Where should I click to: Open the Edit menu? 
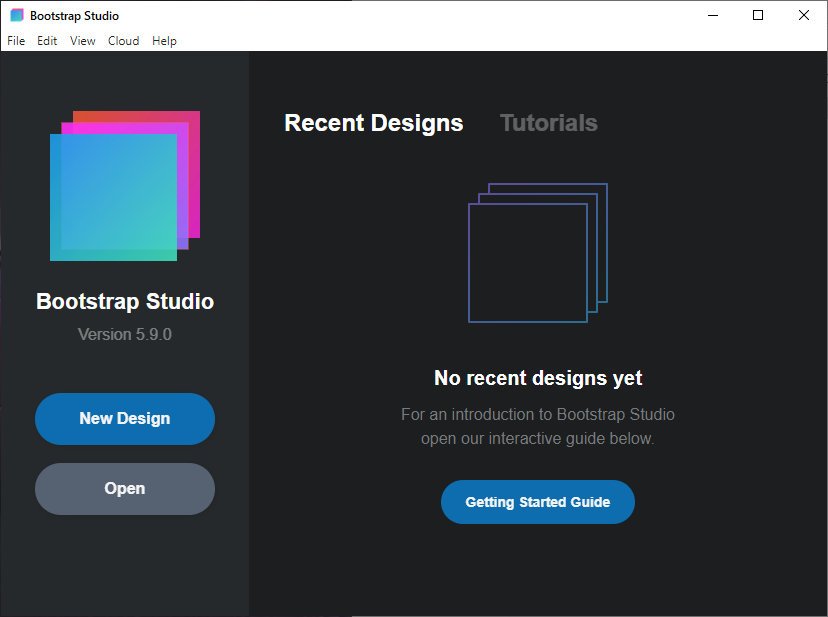[47, 41]
